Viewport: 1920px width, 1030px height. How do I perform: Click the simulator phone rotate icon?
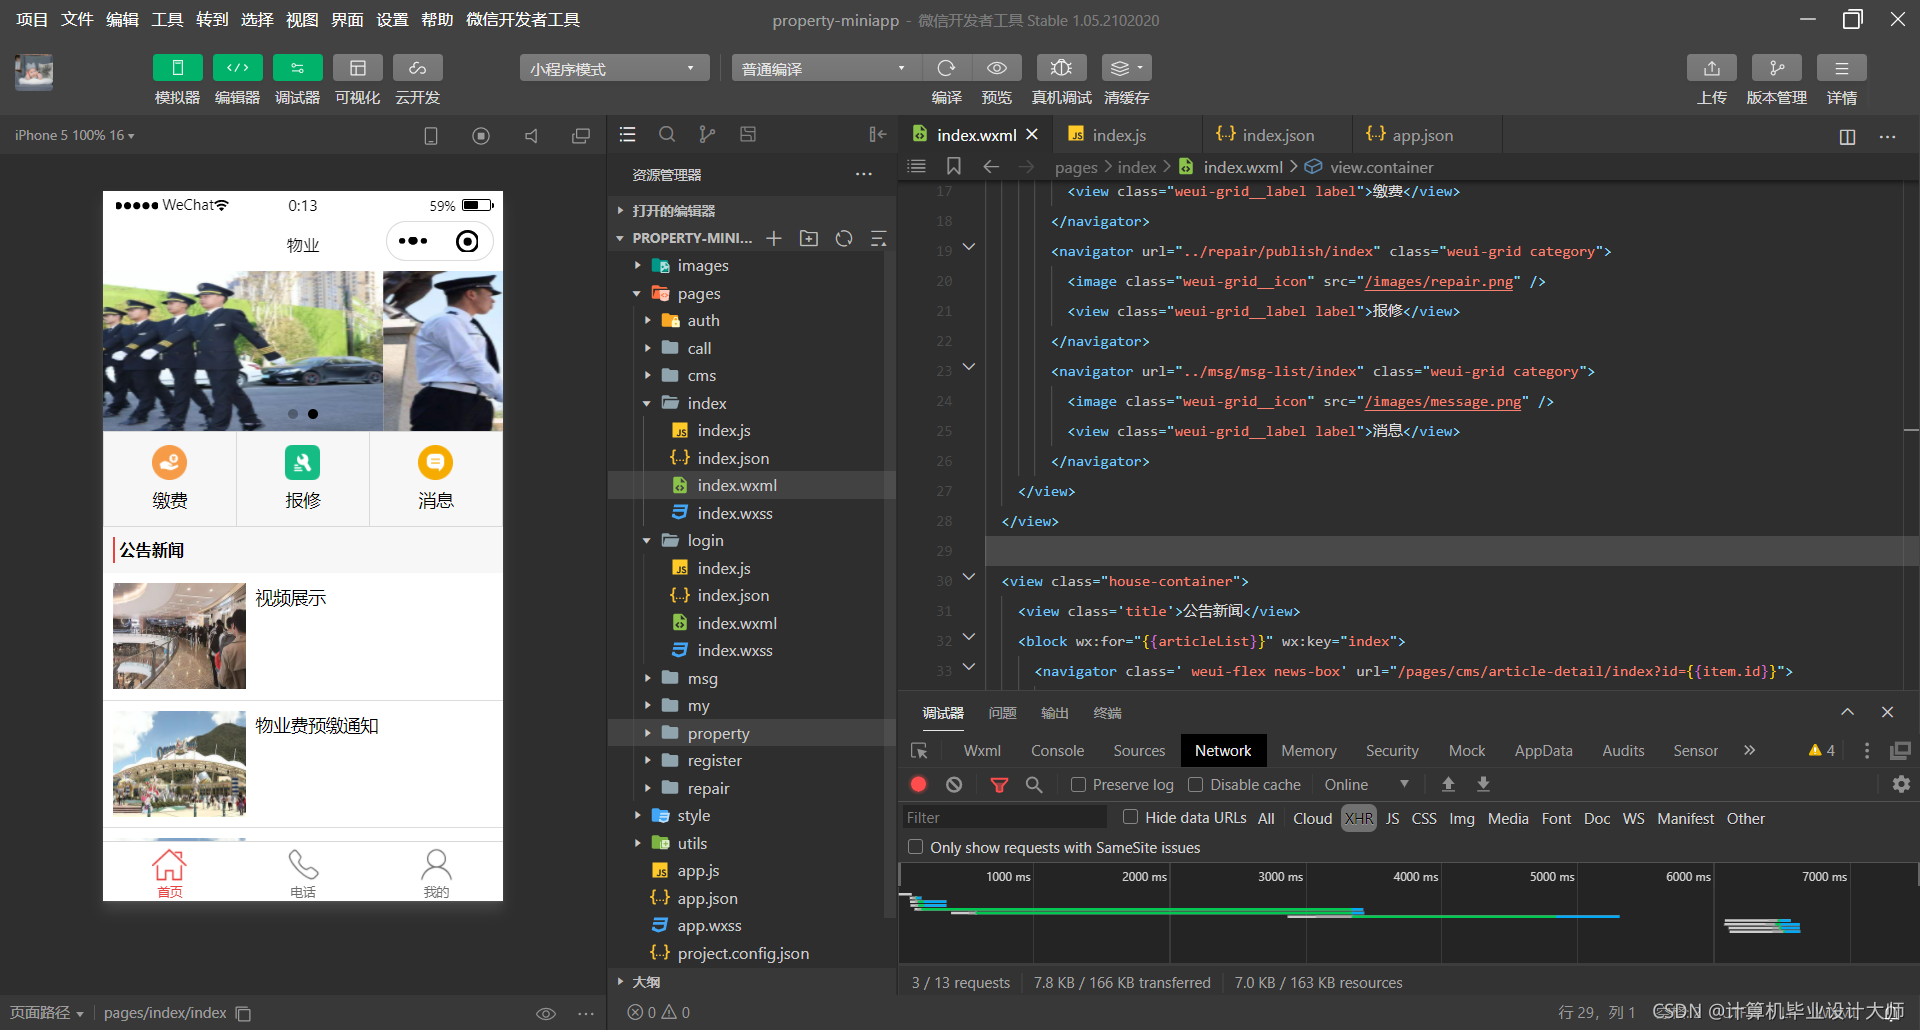tap(431, 136)
